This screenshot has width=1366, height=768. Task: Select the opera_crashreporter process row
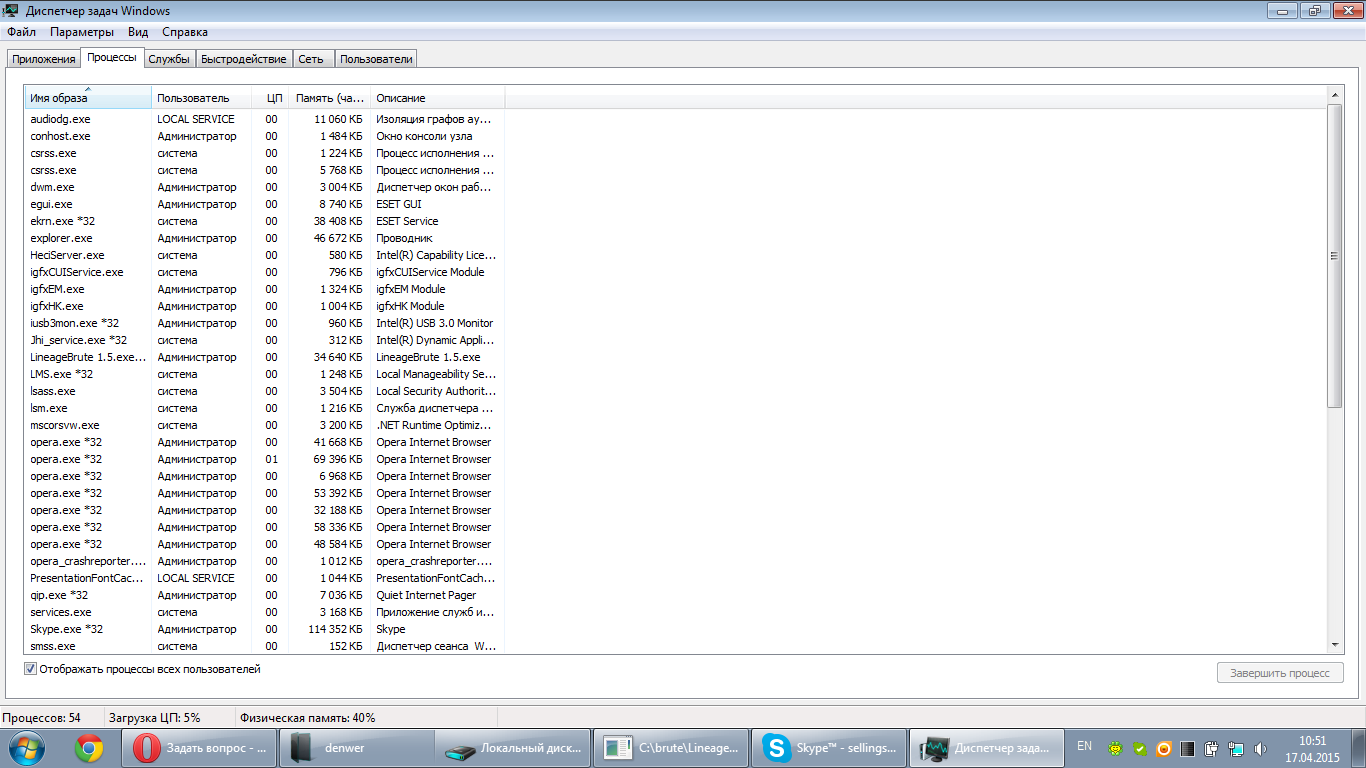pyautogui.click(x=265, y=561)
